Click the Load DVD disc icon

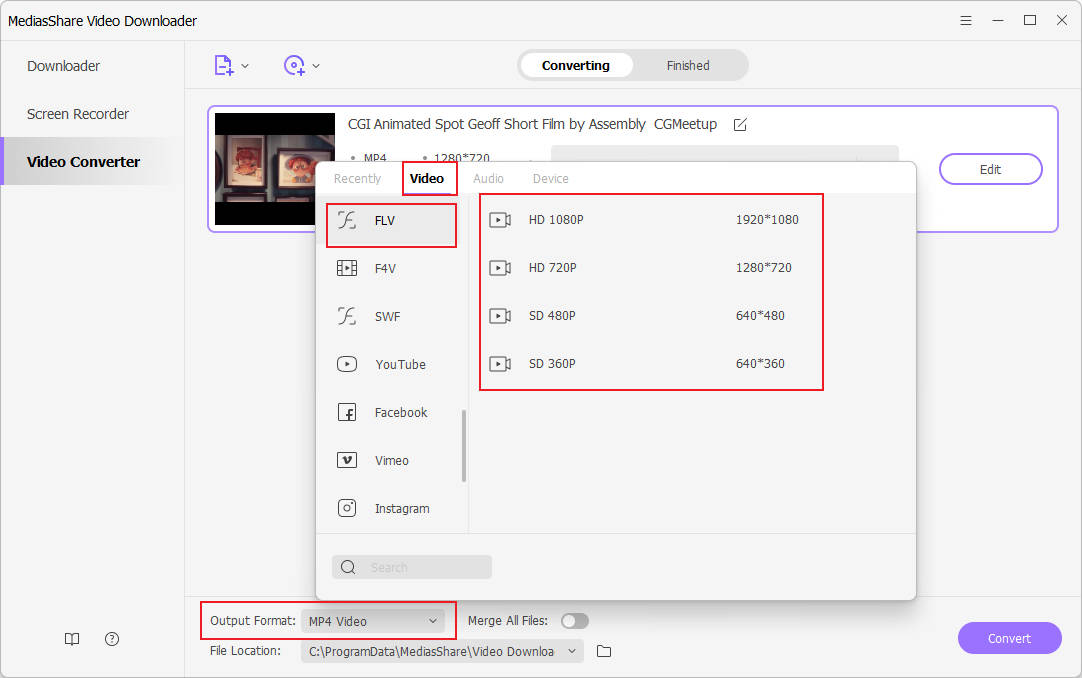[295, 66]
